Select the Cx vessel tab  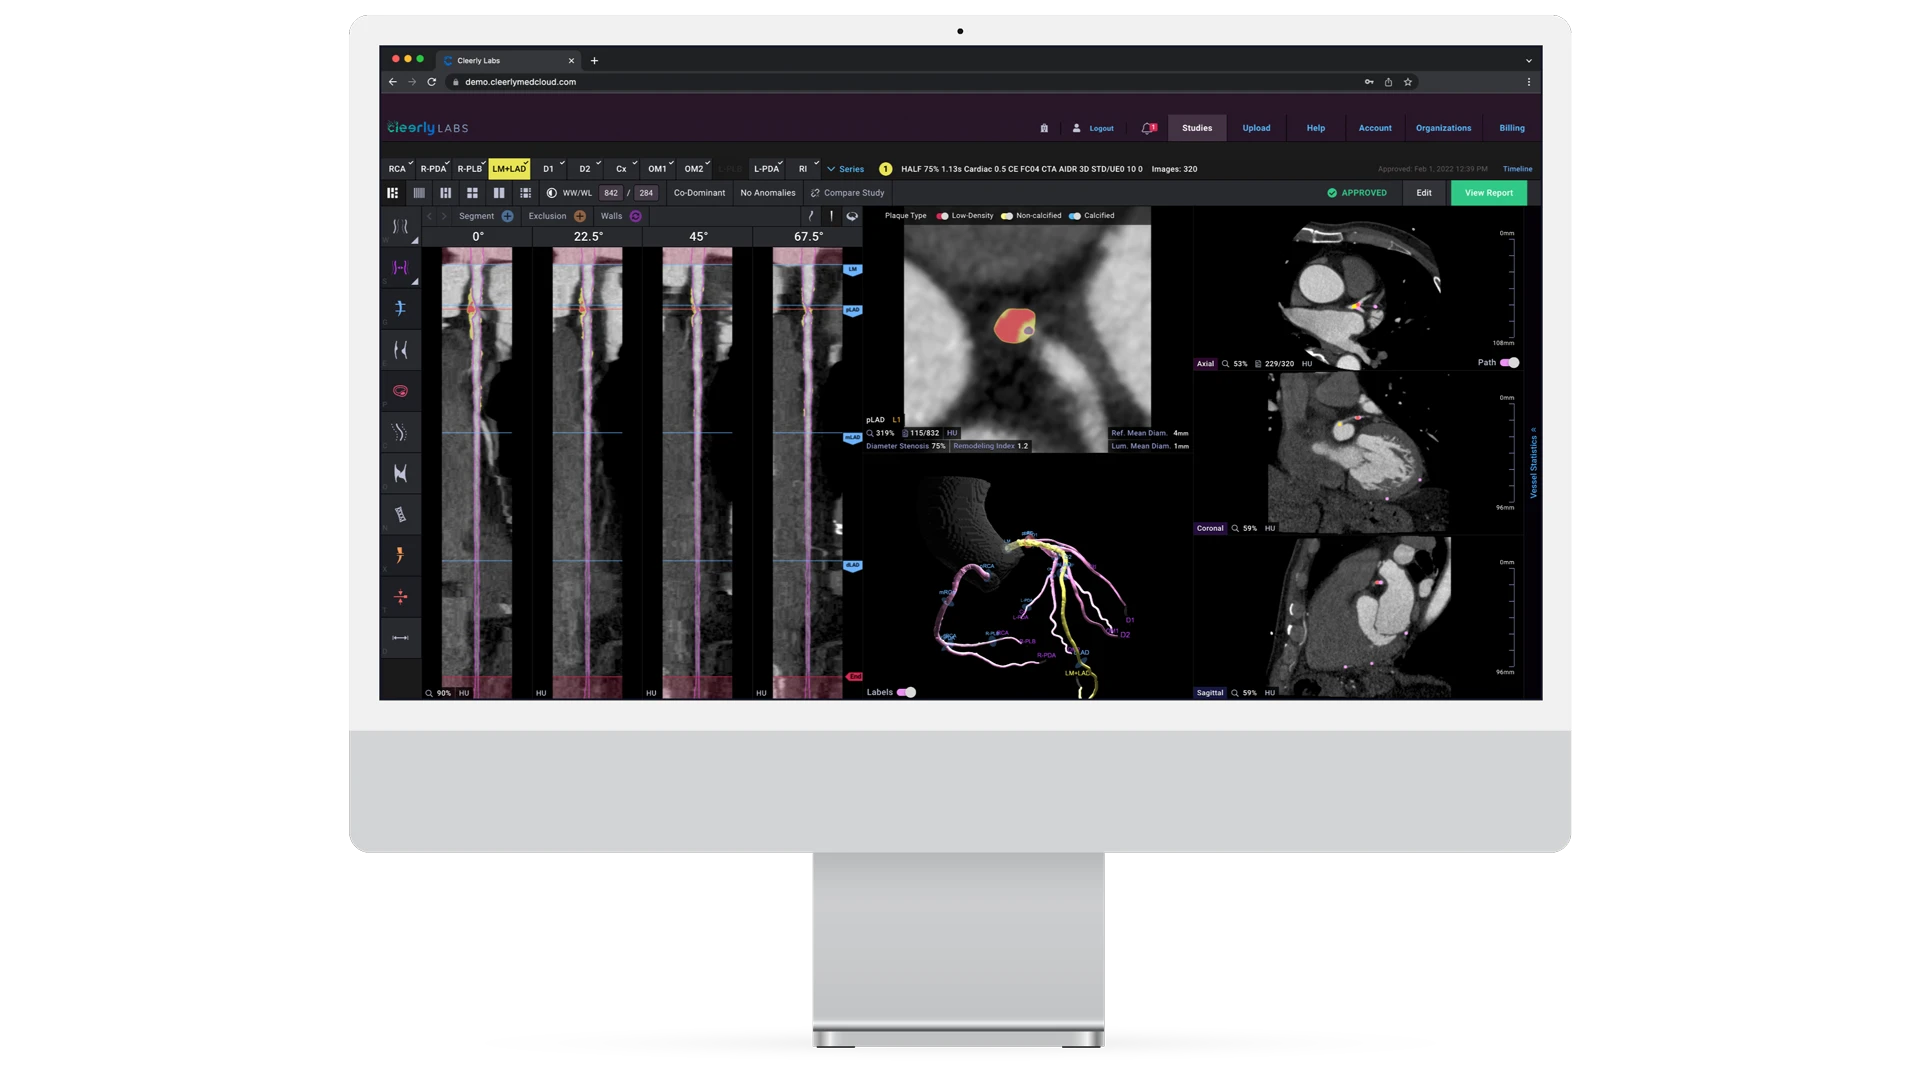(x=621, y=169)
